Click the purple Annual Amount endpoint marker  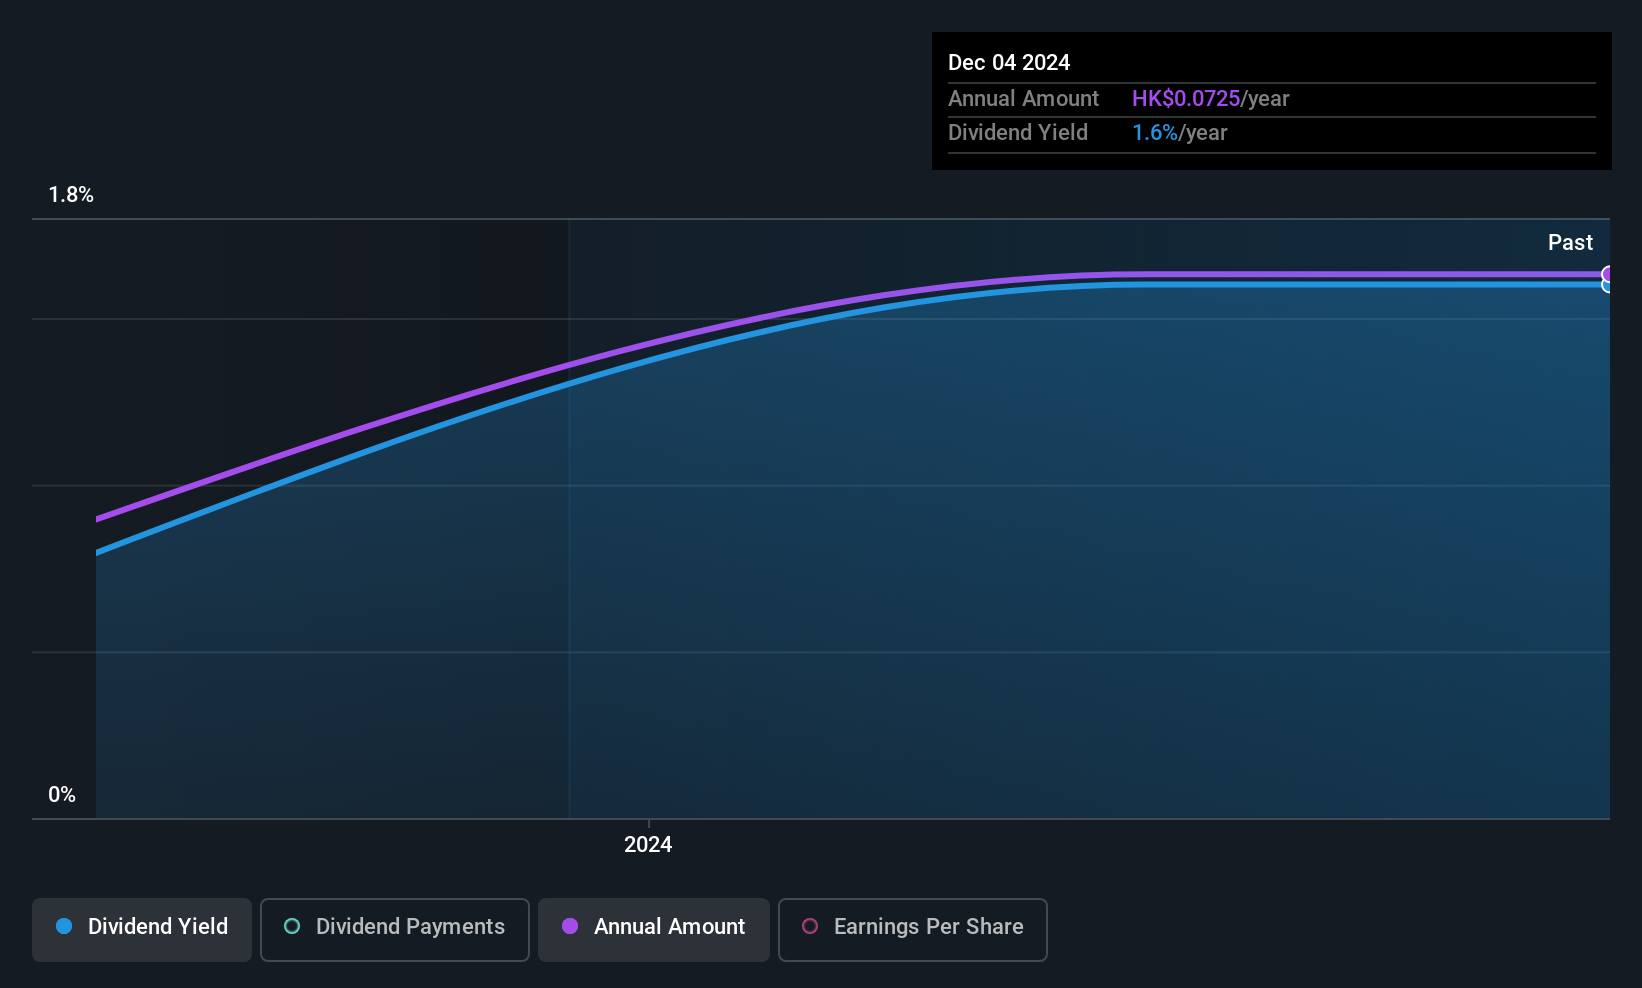(1608, 274)
